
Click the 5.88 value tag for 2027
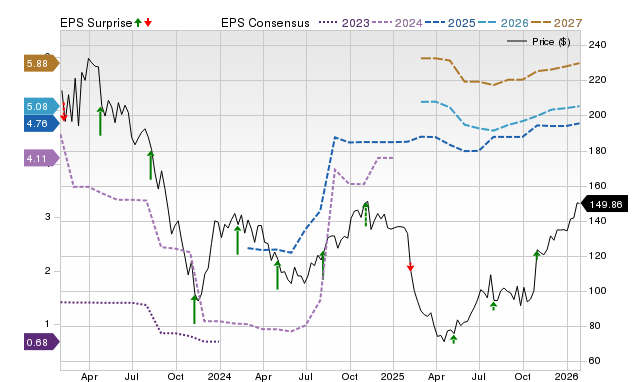(x=42, y=63)
